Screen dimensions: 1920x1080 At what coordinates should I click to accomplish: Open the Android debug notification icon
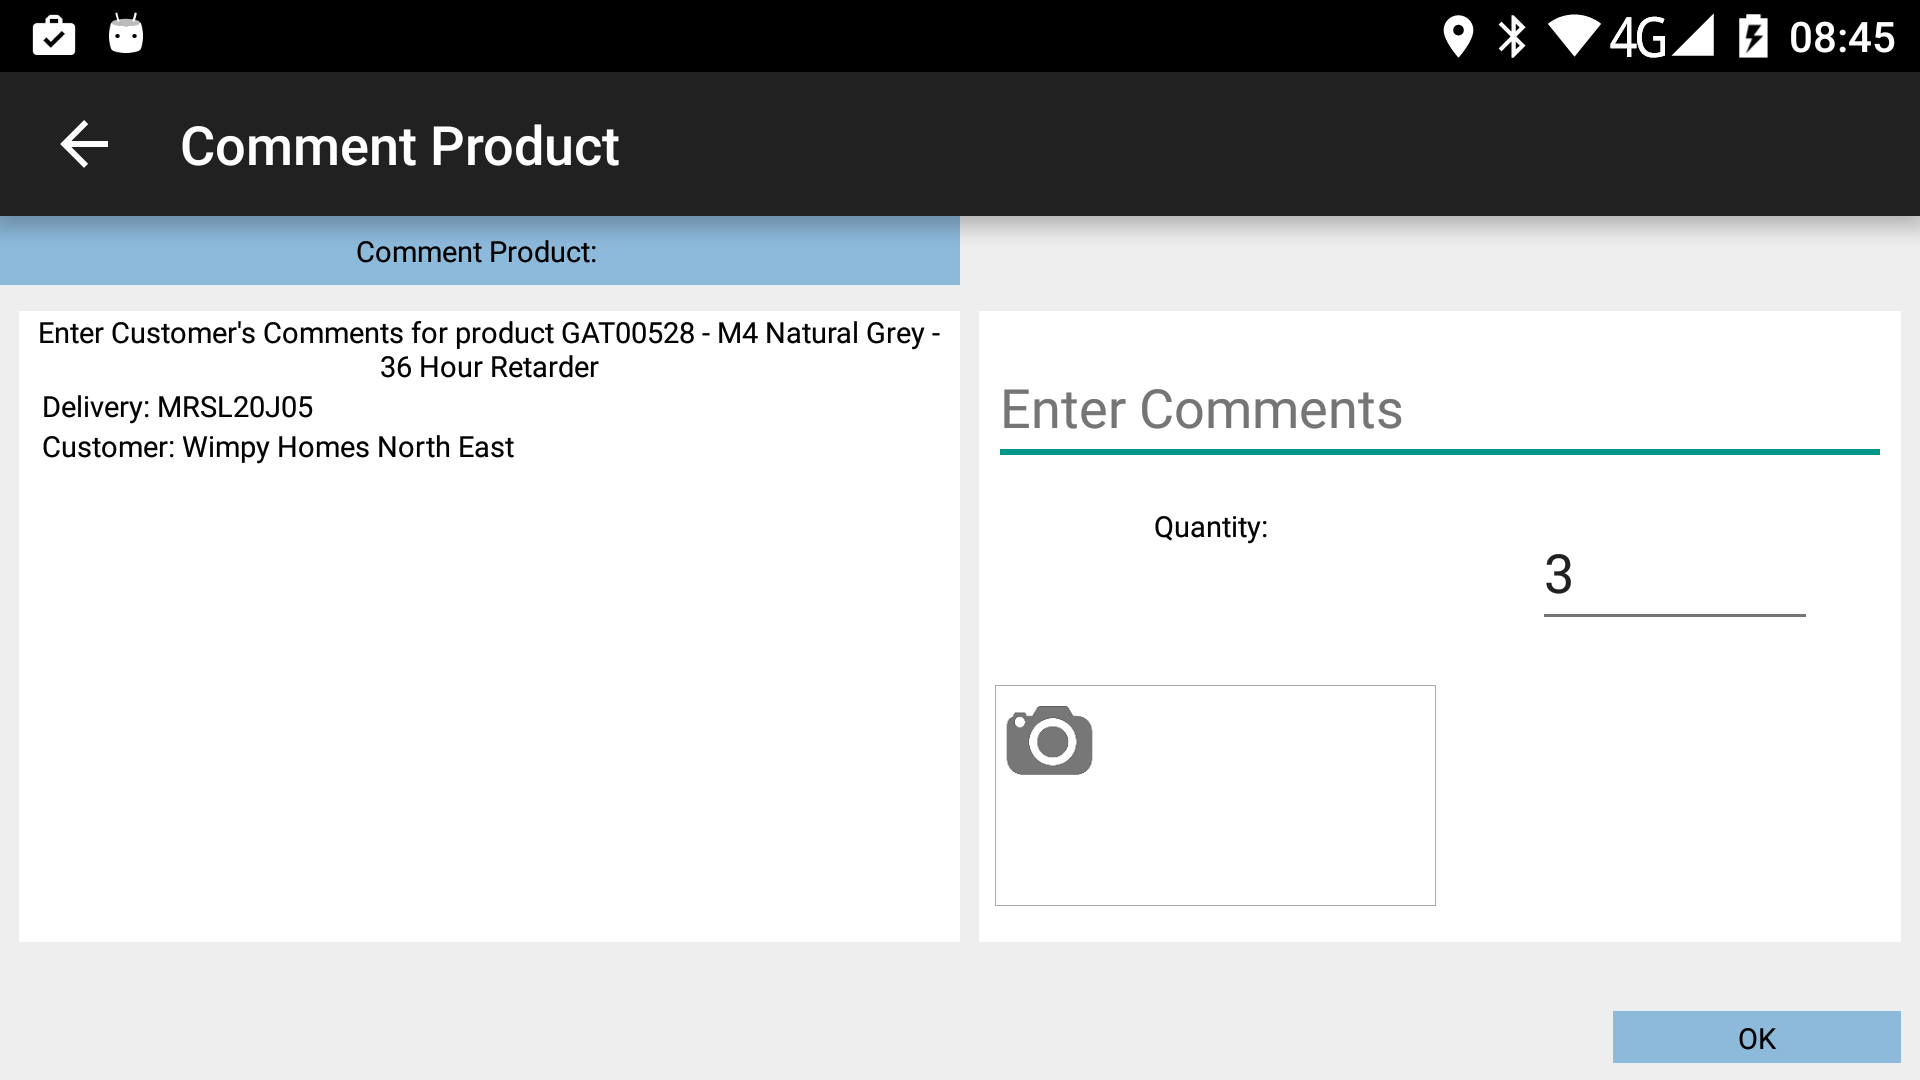(x=126, y=35)
